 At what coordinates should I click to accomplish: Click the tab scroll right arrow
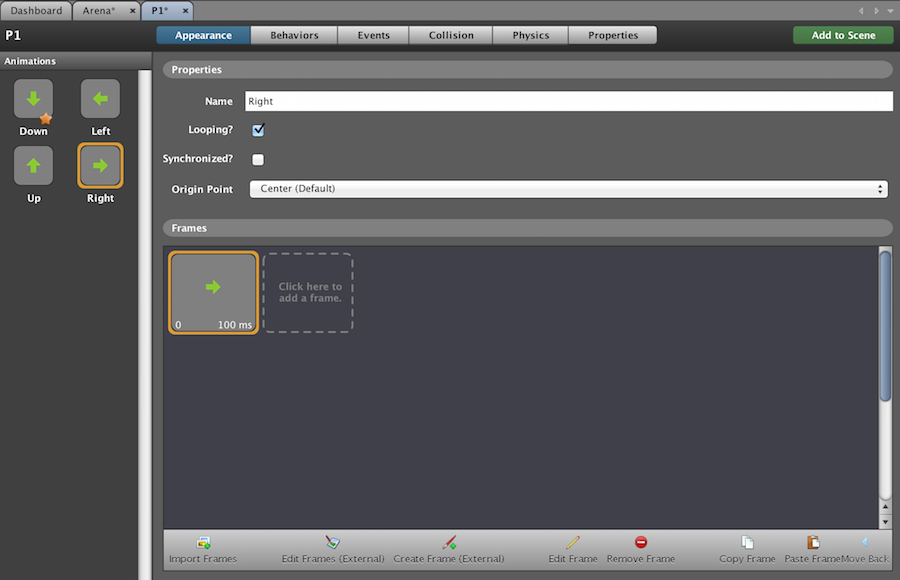pyautogui.click(x=876, y=10)
